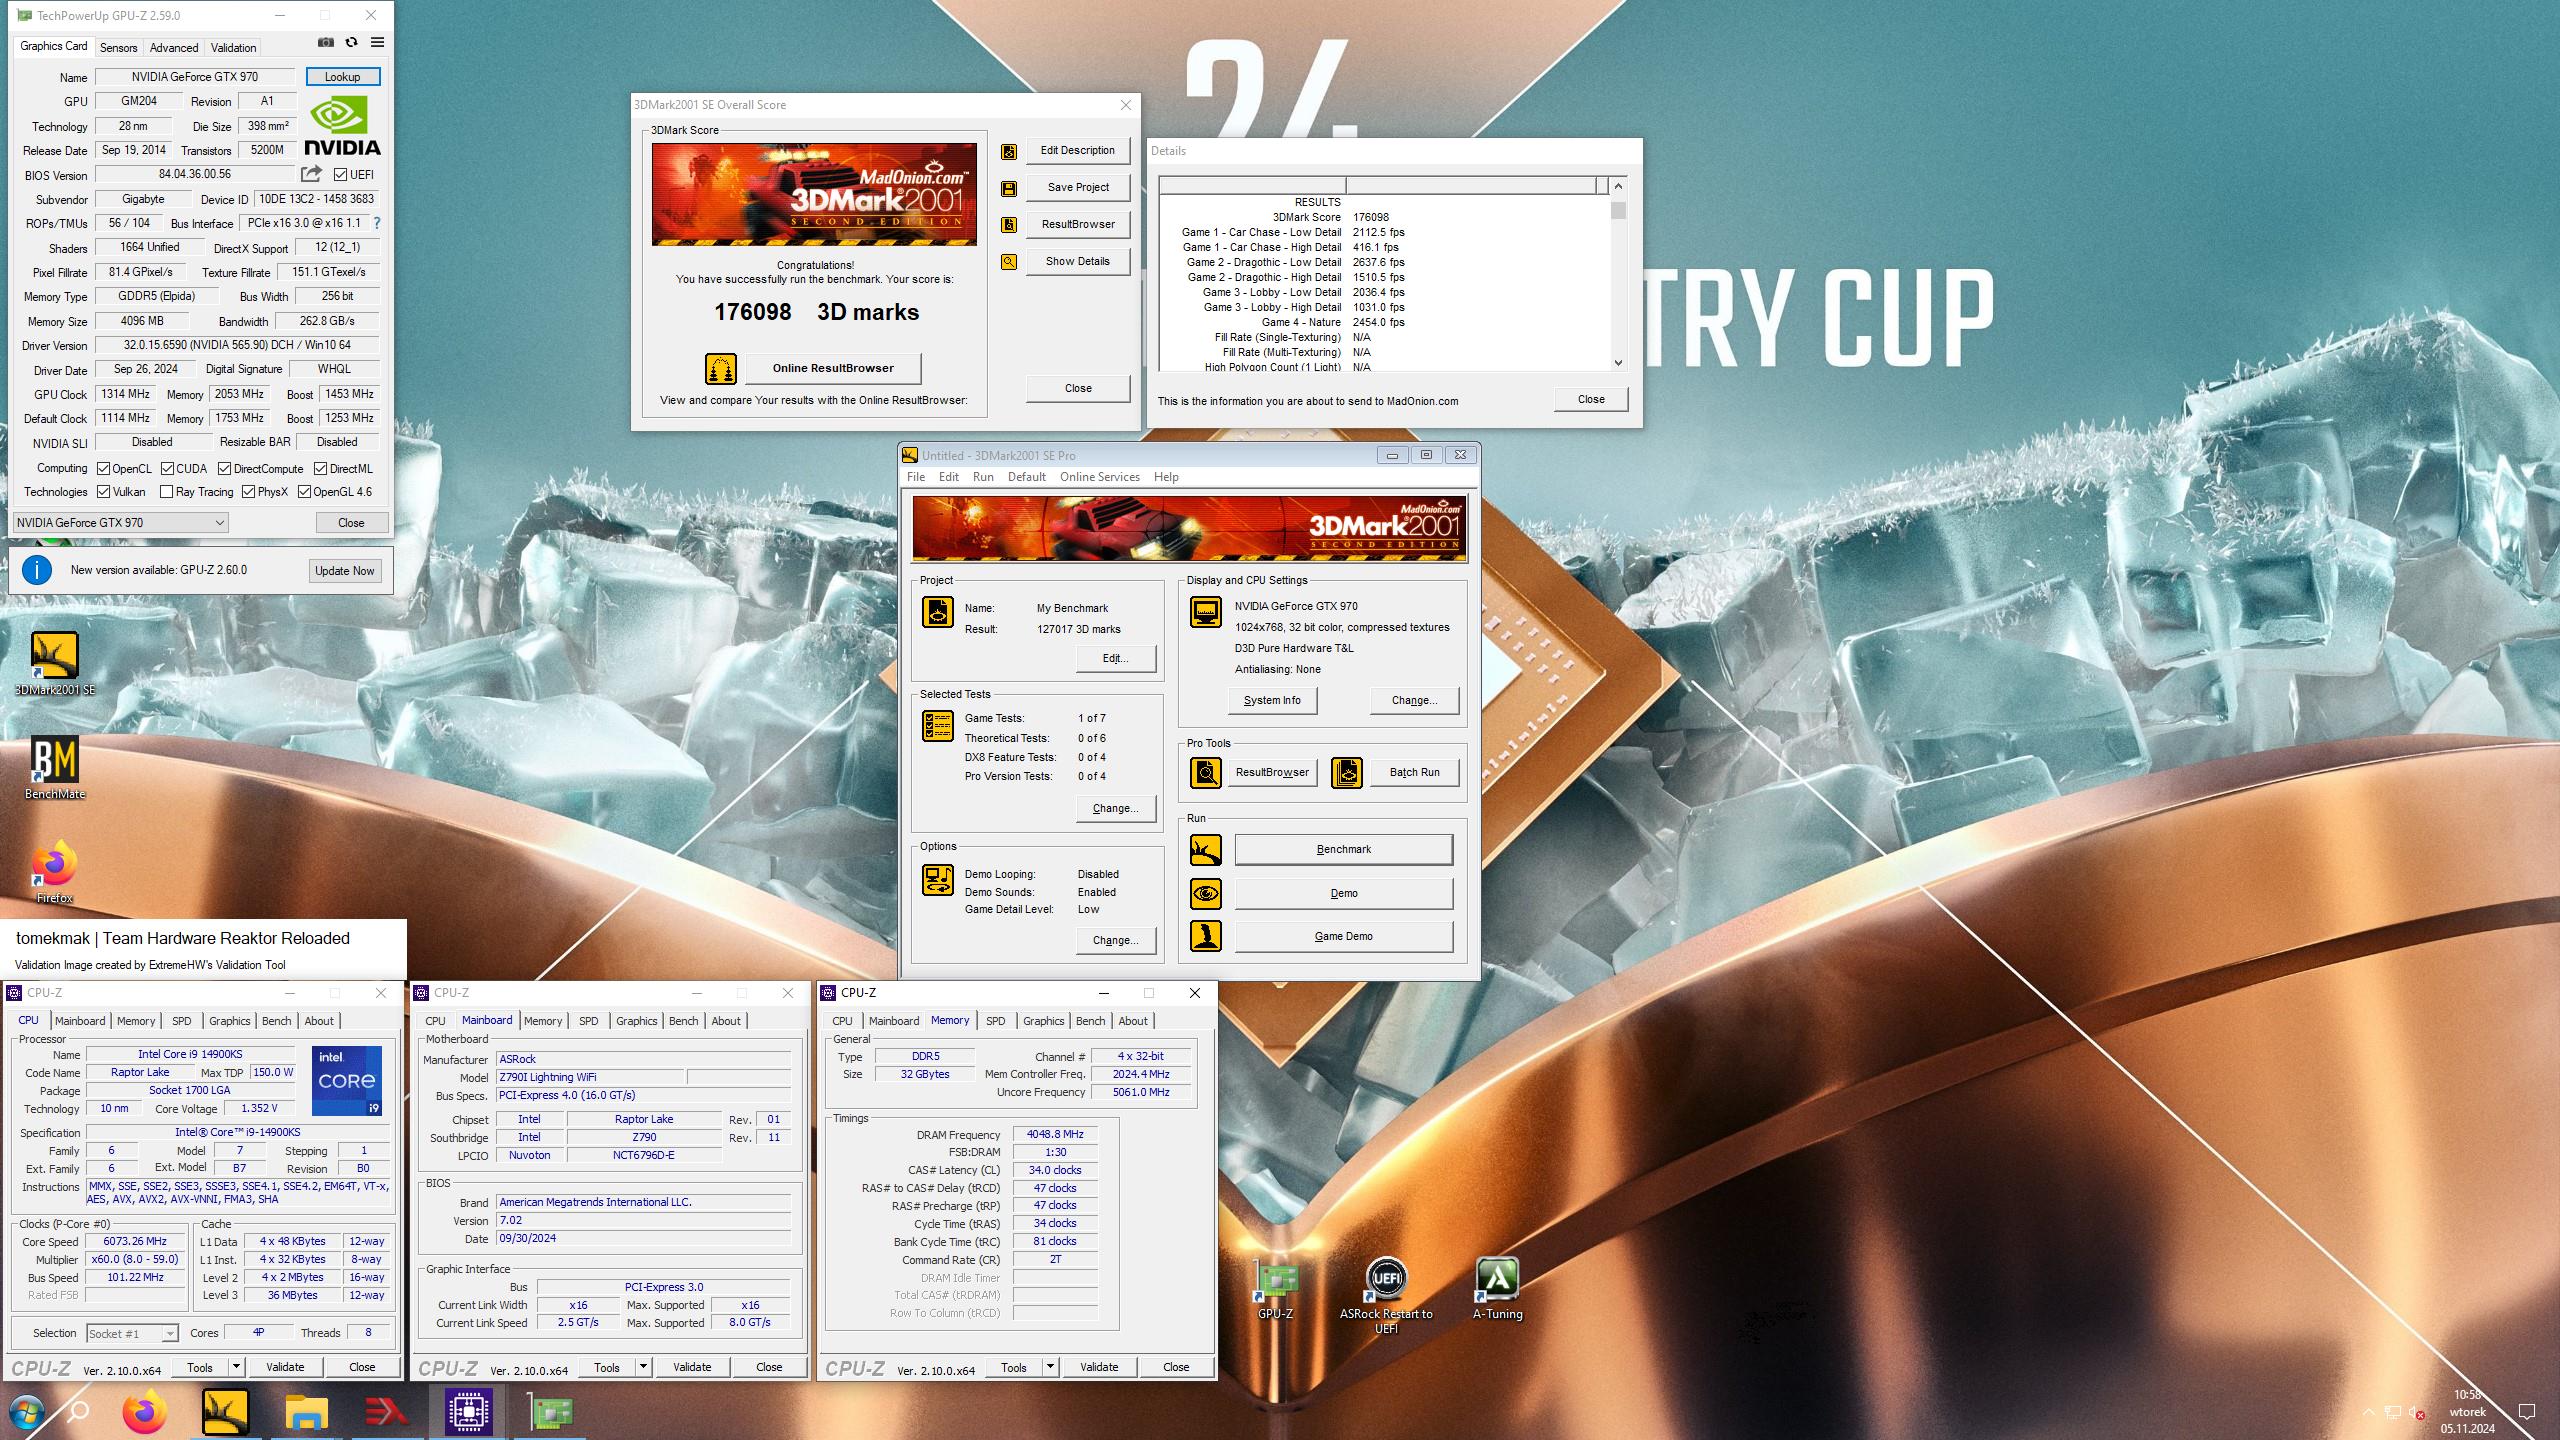Open File Explorer from the taskbar
Screen dimensions: 2560x1440
coord(306,1412)
